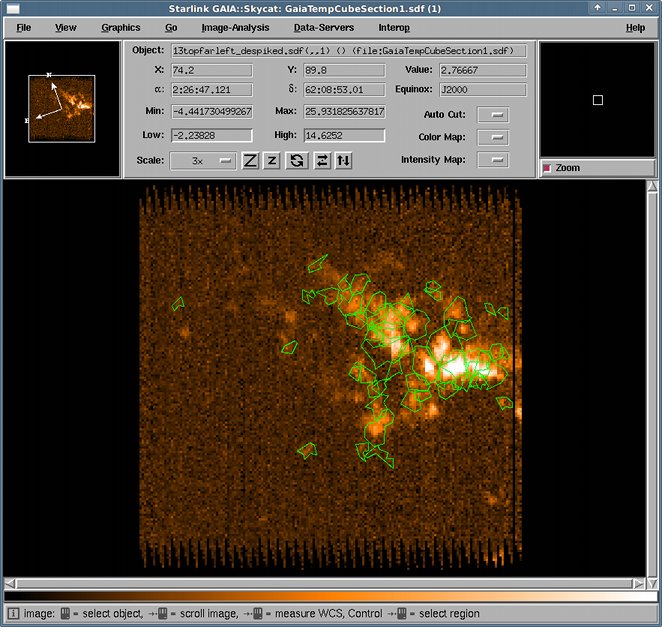Screen dimensions: 662x627
Task: Click the flip horizontal arrows icon
Action: (x=322, y=160)
